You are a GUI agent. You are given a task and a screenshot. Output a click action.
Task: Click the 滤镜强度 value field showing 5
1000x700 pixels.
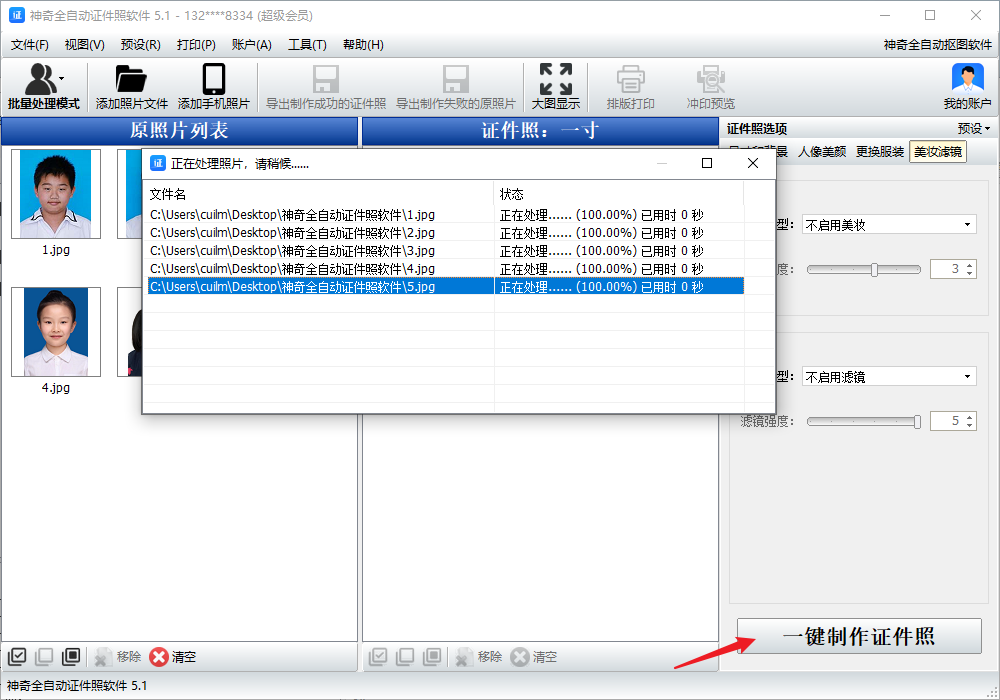pyautogui.click(x=948, y=421)
